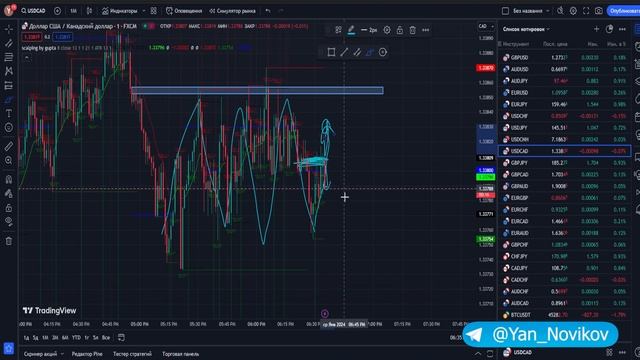640x360 pixels.
Task: Collapse the indicator legend chevron
Action: [x=27, y=58]
